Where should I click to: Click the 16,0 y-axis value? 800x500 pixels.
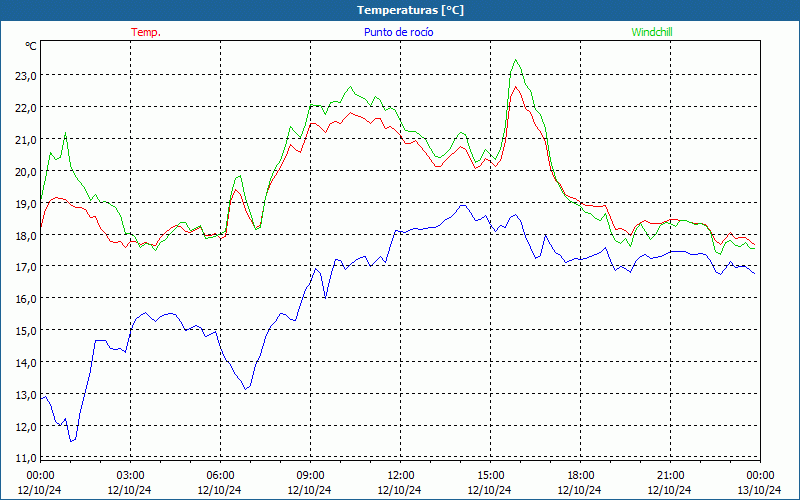26,299
